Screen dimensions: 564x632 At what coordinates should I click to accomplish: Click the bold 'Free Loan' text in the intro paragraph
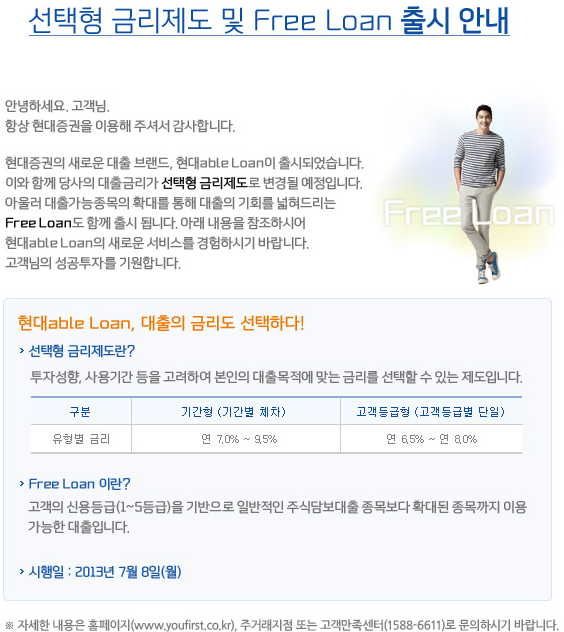(38, 222)
